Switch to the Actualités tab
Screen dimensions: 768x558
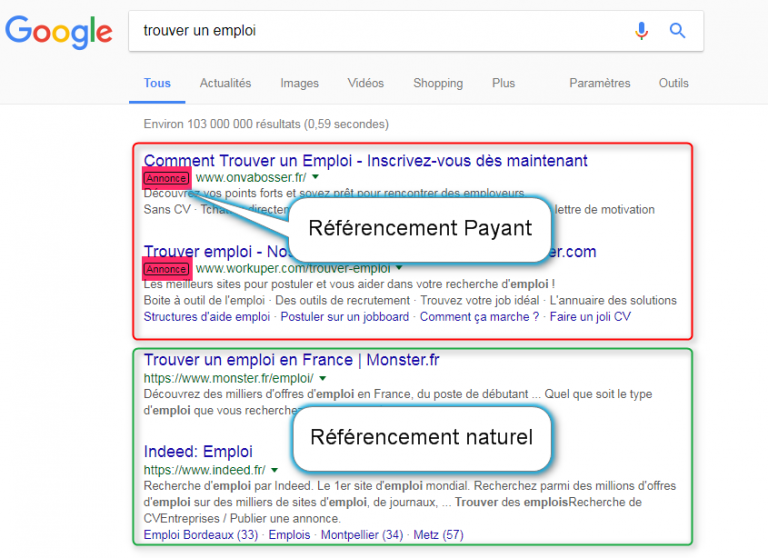click(225, 83)
